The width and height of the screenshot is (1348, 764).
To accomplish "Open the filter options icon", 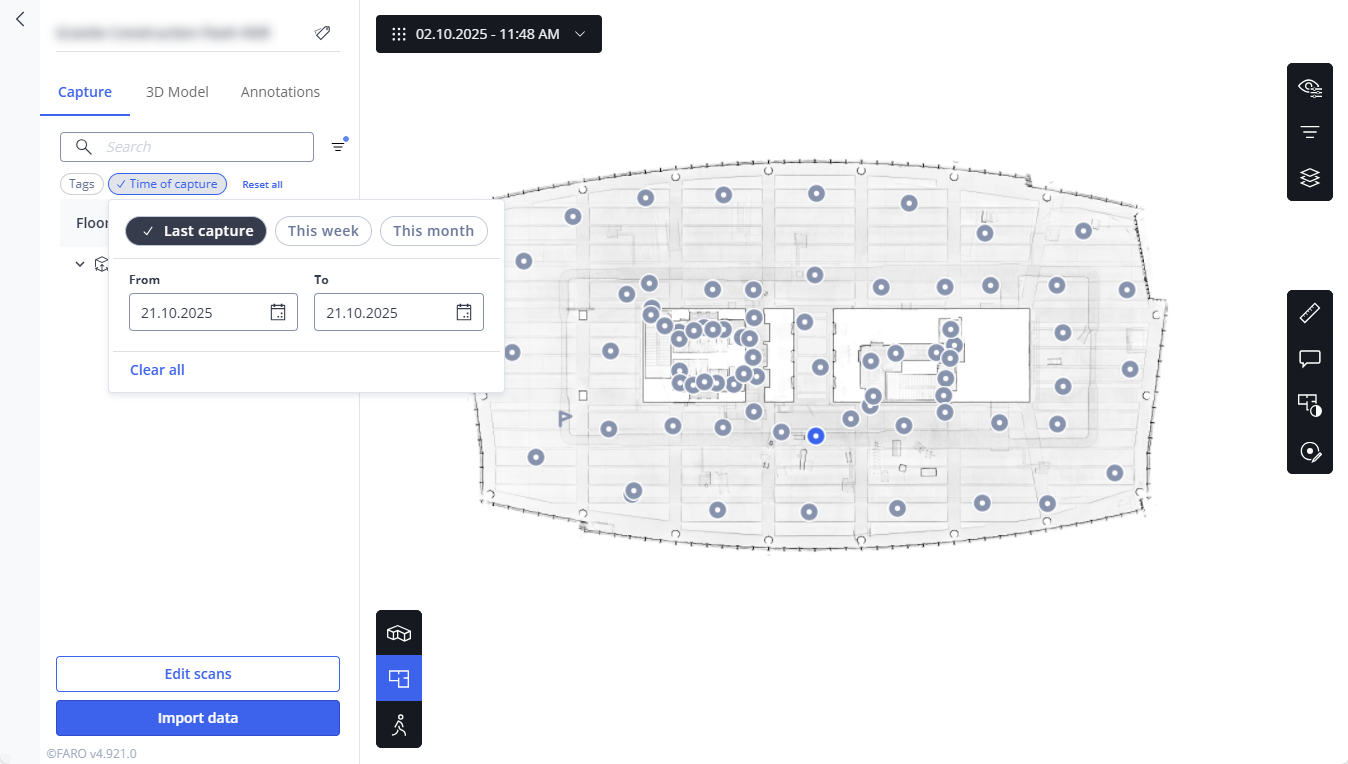I will [x=339, y=146].
